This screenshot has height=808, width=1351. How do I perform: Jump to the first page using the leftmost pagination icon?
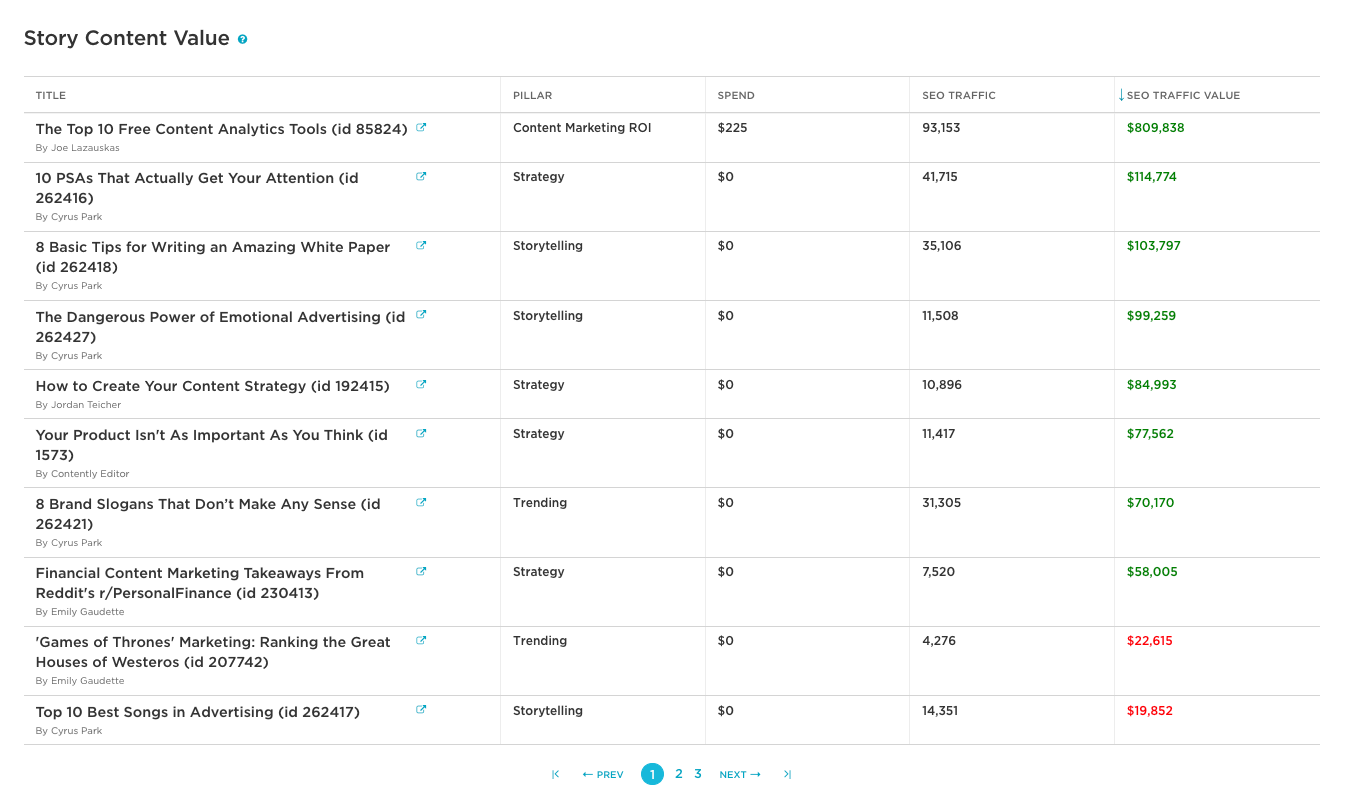[555, 773]
